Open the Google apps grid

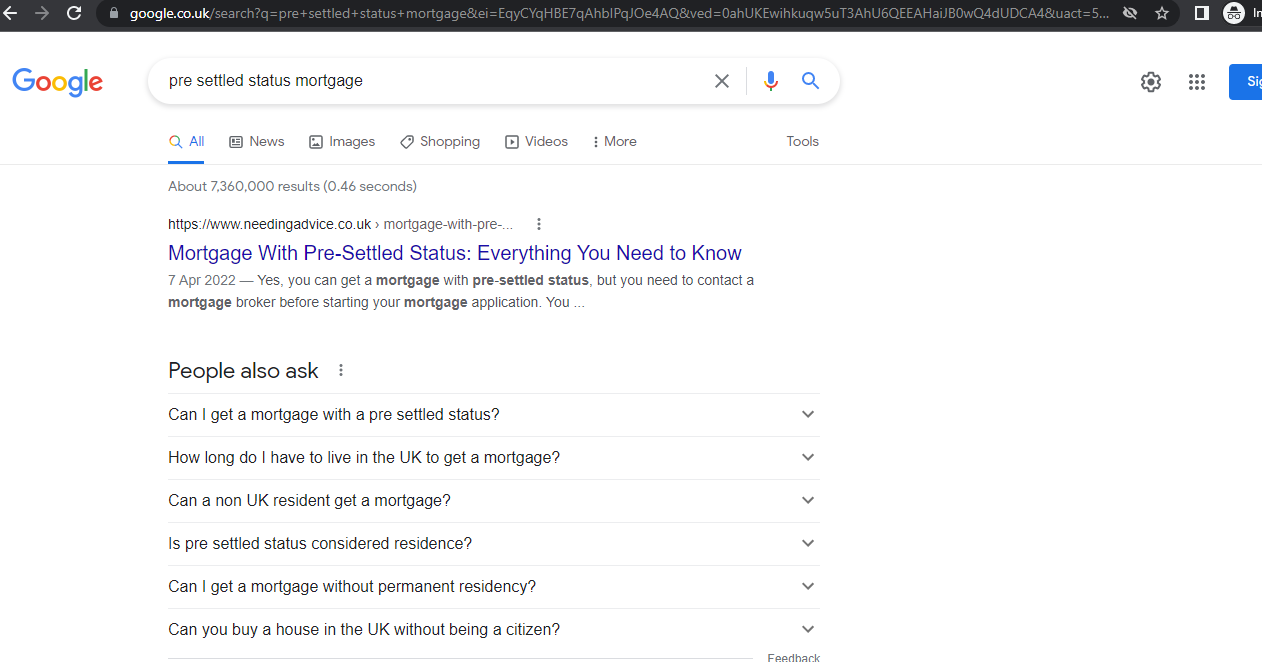pyautogui.click(x=1197, y=82)
